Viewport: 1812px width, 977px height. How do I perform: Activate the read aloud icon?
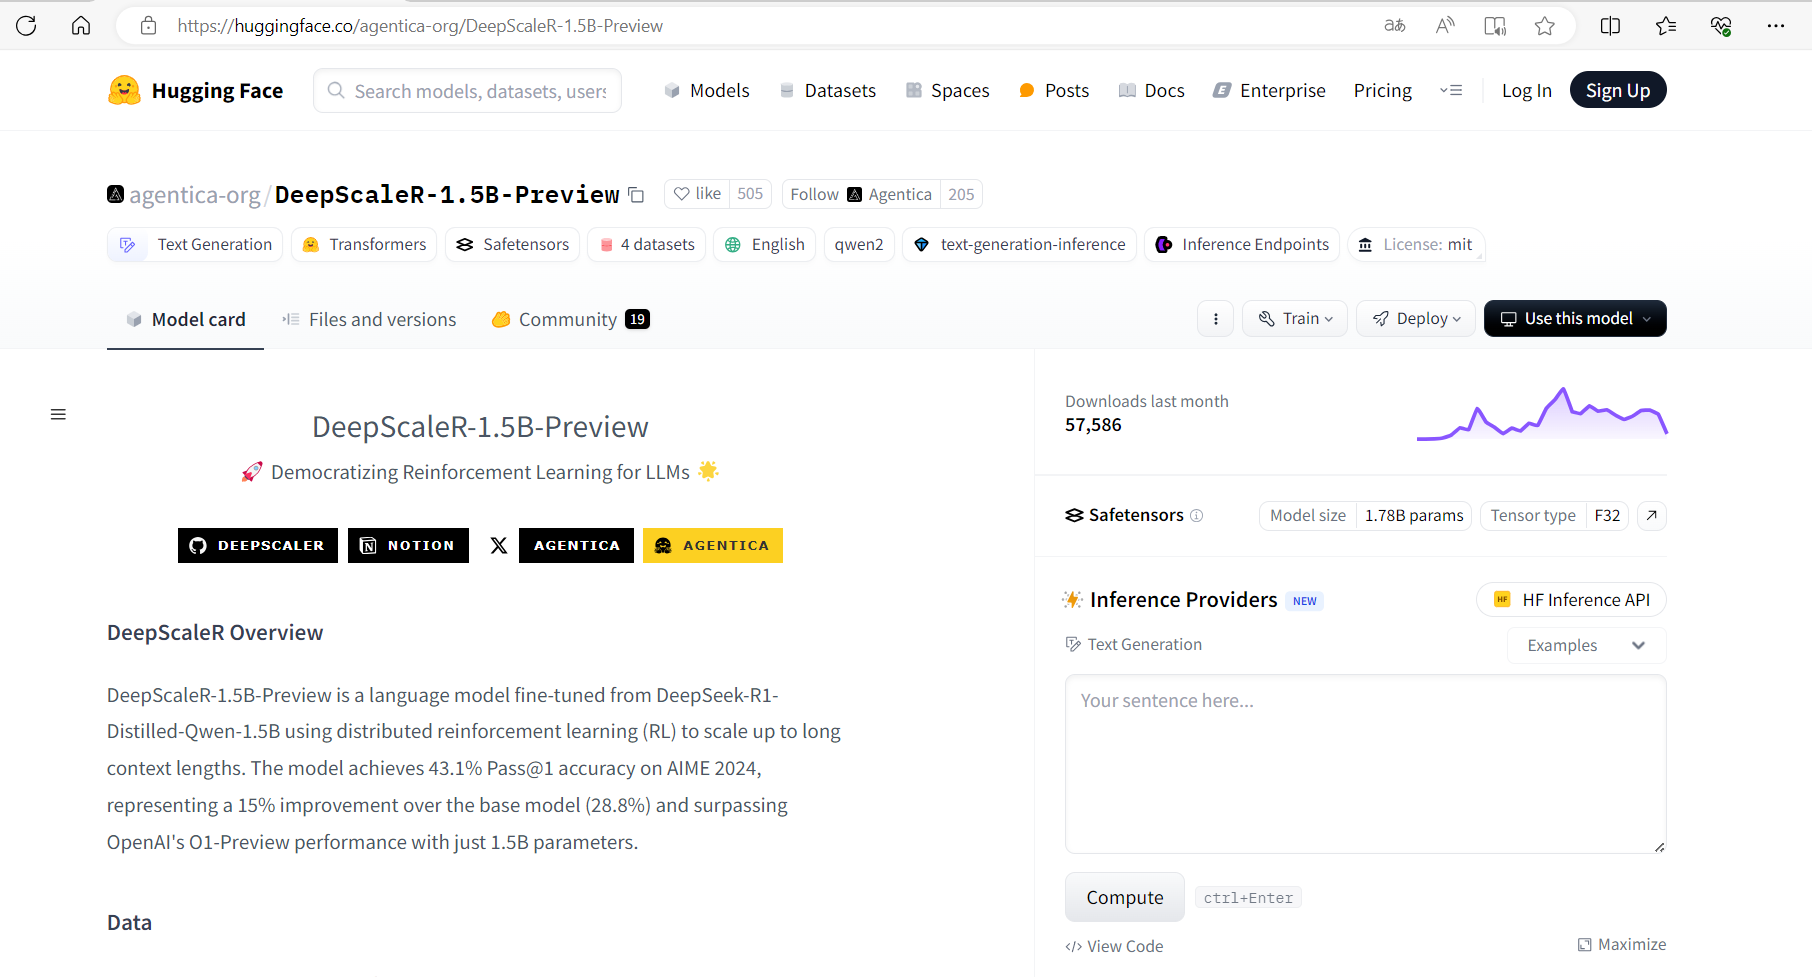point(1445,26)
